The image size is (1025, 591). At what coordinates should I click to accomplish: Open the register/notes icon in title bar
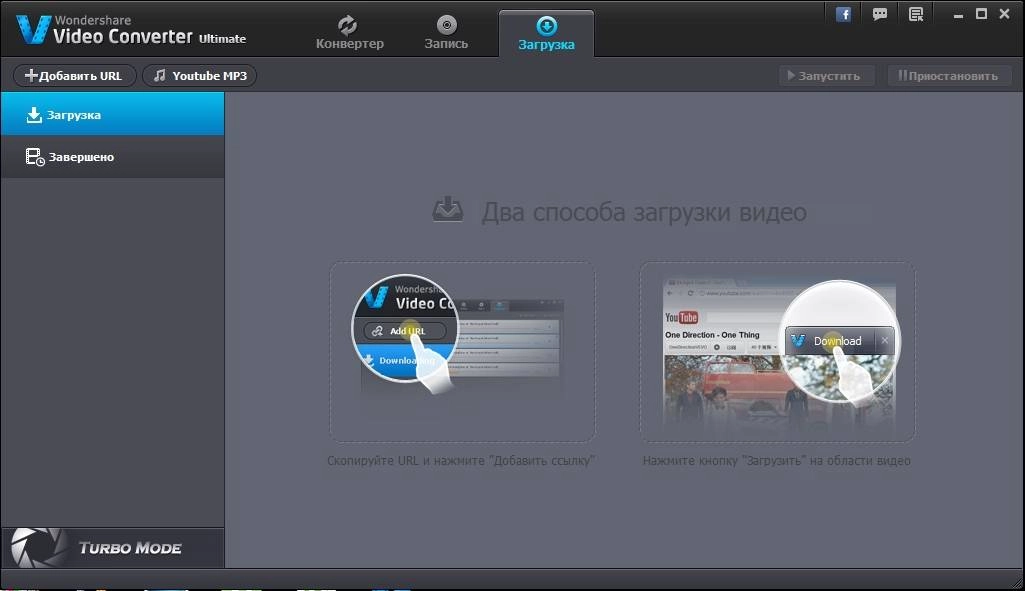pyautogui.click(x=916, y=14)
